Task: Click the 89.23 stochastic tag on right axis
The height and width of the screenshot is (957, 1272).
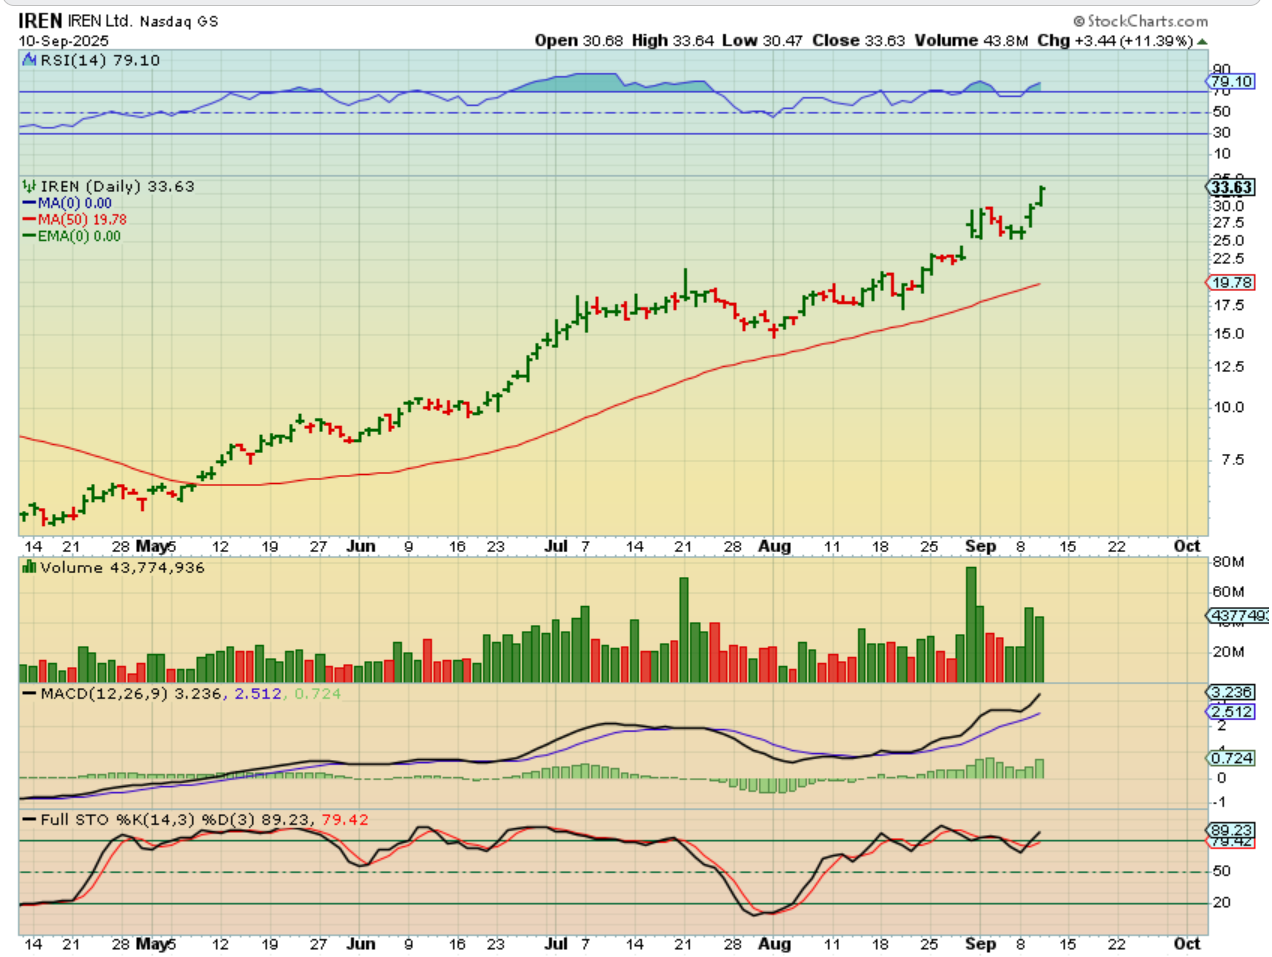Action: (x=1230, y=830)
